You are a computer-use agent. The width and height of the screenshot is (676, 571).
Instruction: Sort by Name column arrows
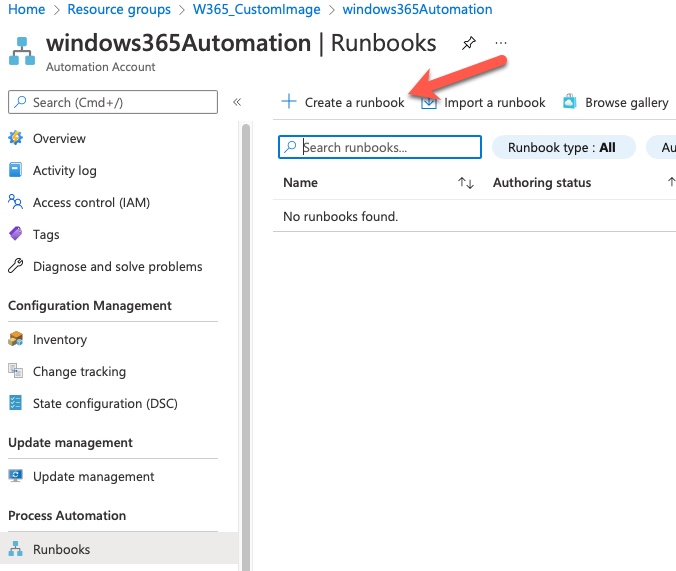click(466, 183)
